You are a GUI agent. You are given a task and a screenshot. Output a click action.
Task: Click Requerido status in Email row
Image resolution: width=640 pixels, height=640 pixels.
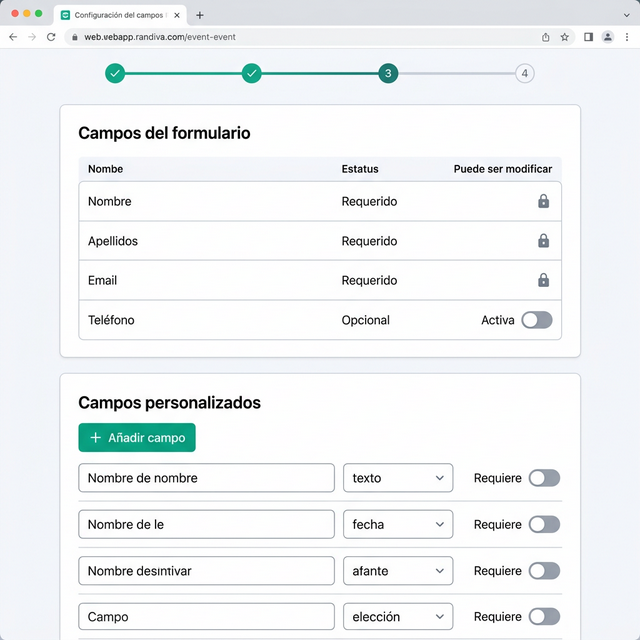coord(369,280)
